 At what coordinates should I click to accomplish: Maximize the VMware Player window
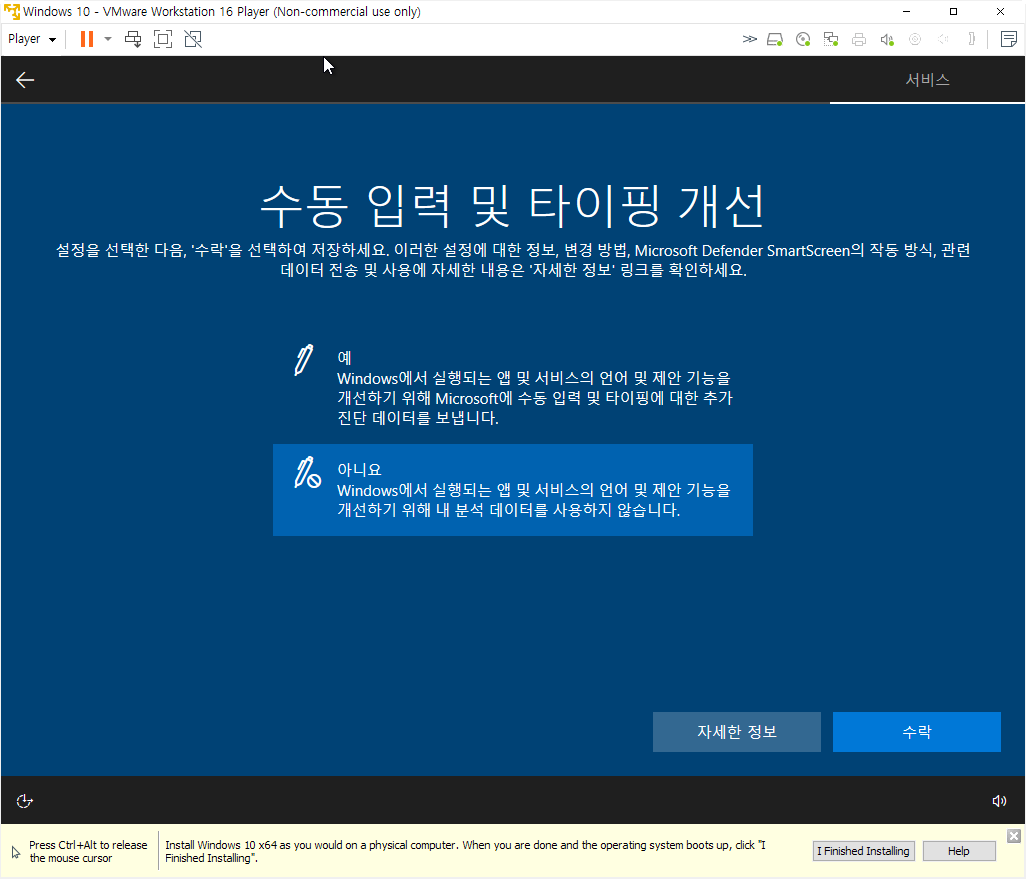coord(953,12)
